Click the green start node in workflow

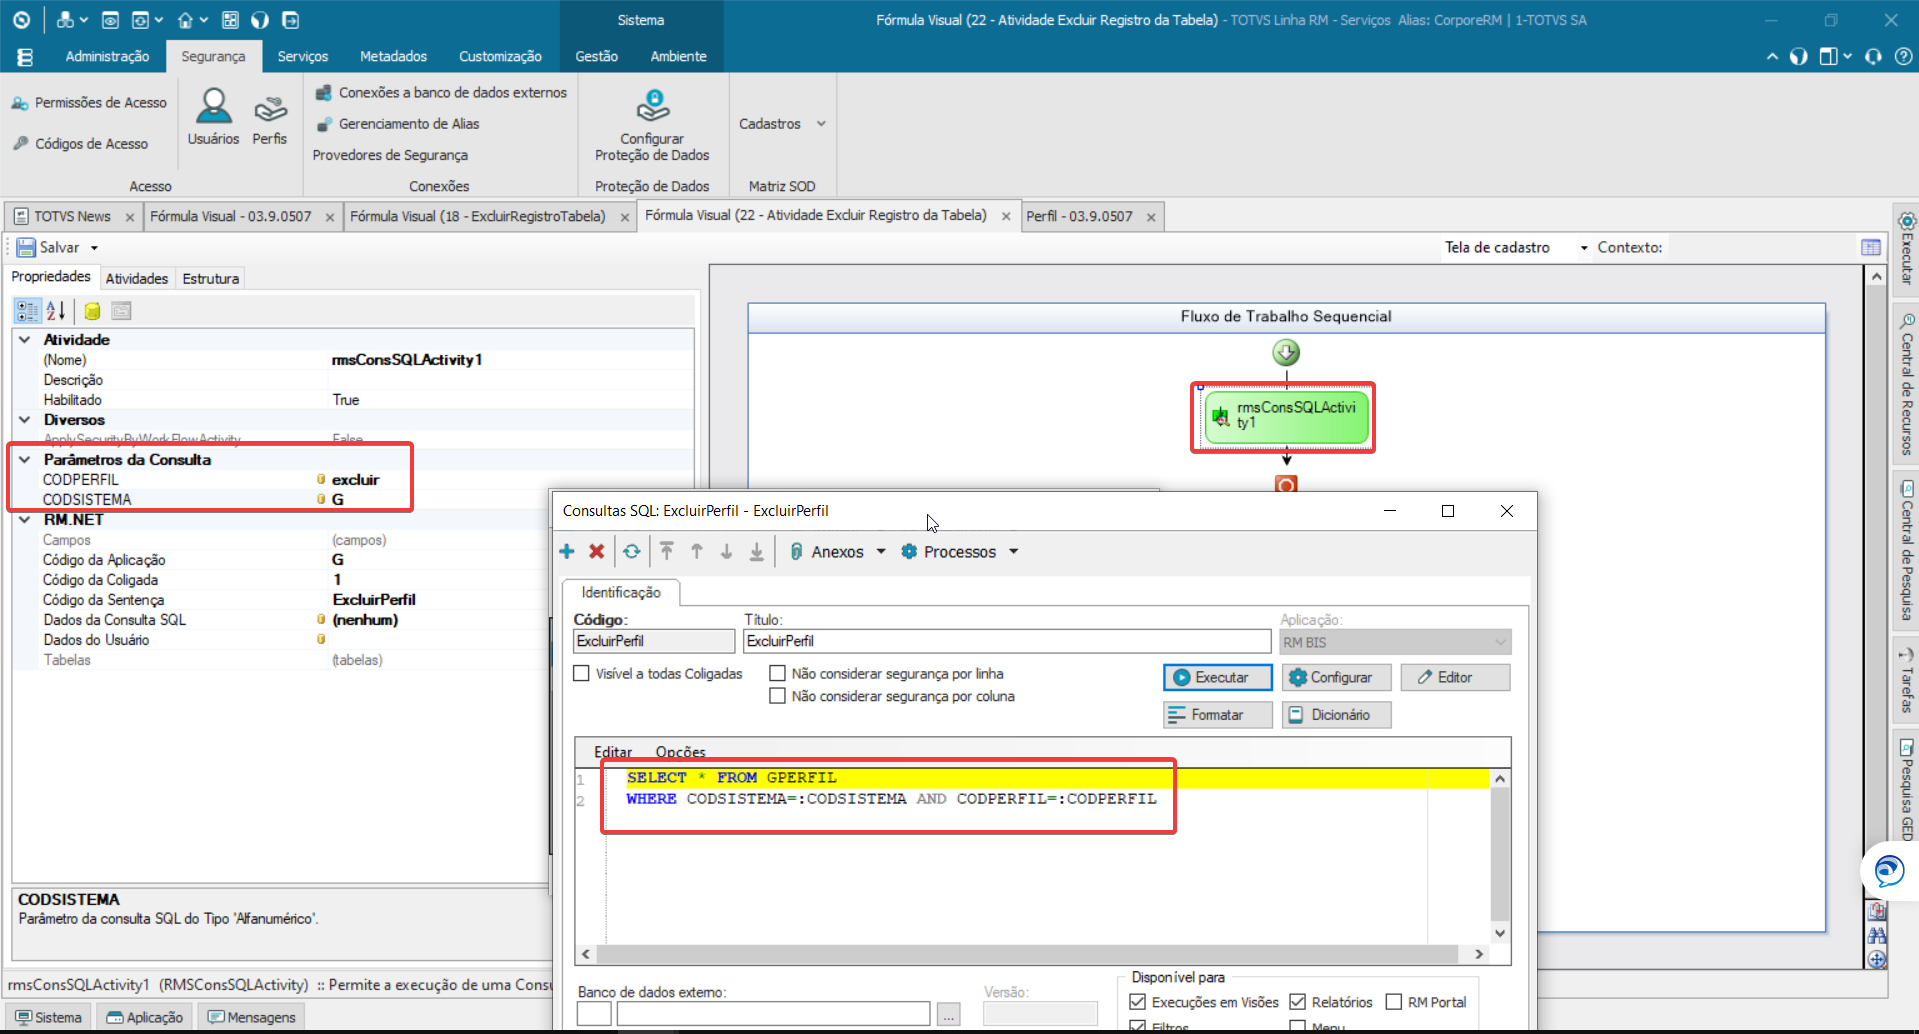[1286, 353]
